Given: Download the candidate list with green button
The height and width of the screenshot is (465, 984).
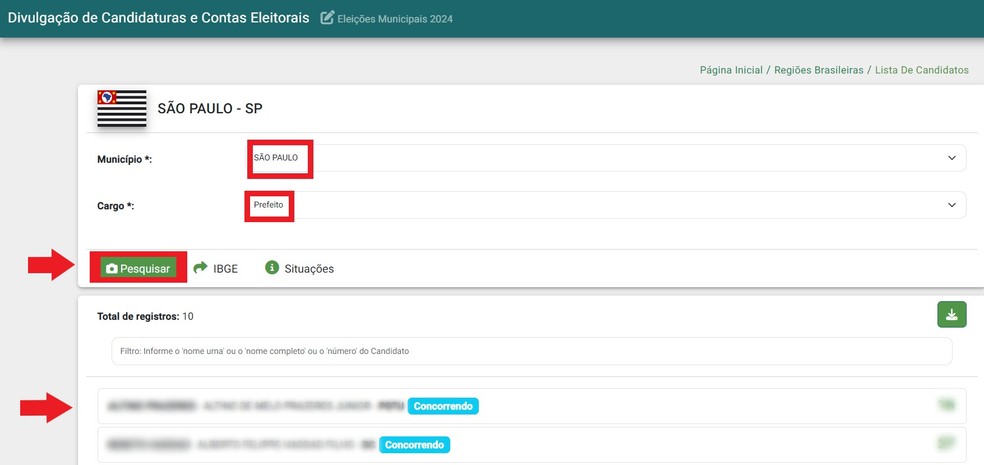Looking at the screenshot, I should (x=951, y=314).
